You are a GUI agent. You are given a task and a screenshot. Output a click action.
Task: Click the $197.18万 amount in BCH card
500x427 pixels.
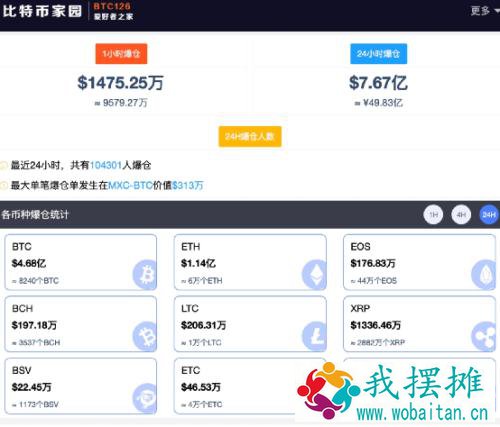click(34, 325)
